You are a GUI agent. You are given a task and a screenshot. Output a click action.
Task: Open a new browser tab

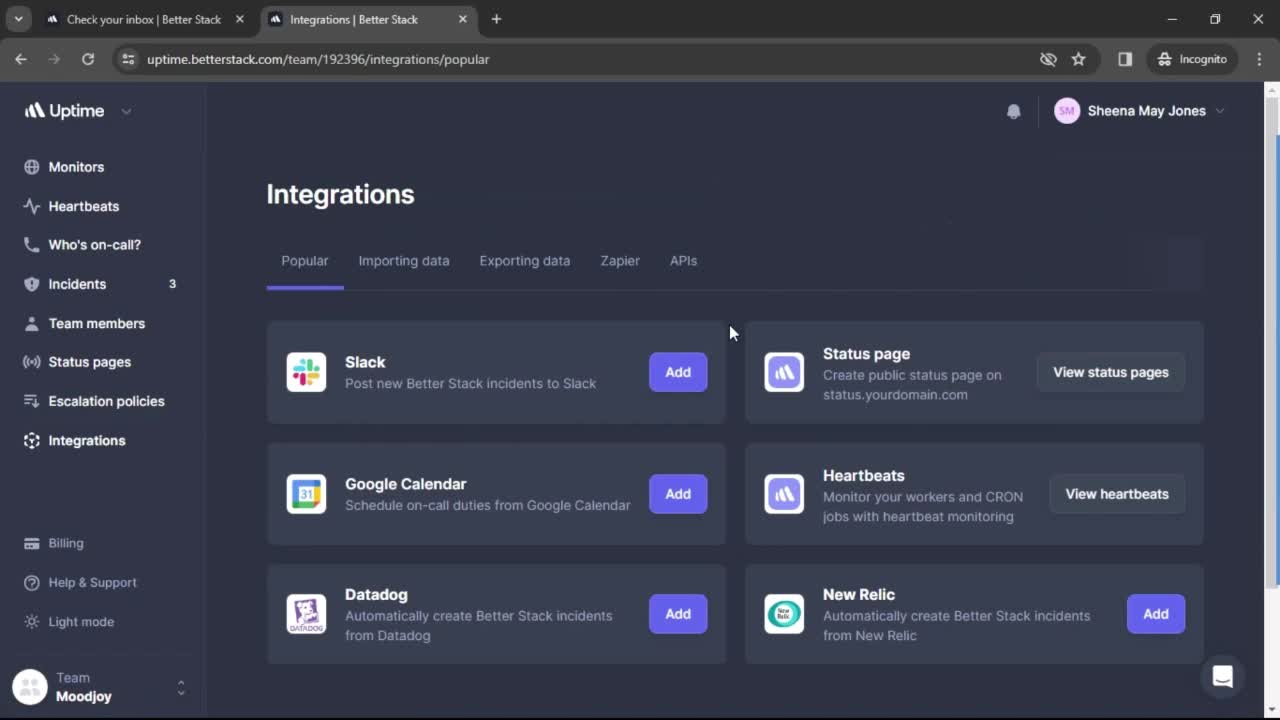[496, 19]
